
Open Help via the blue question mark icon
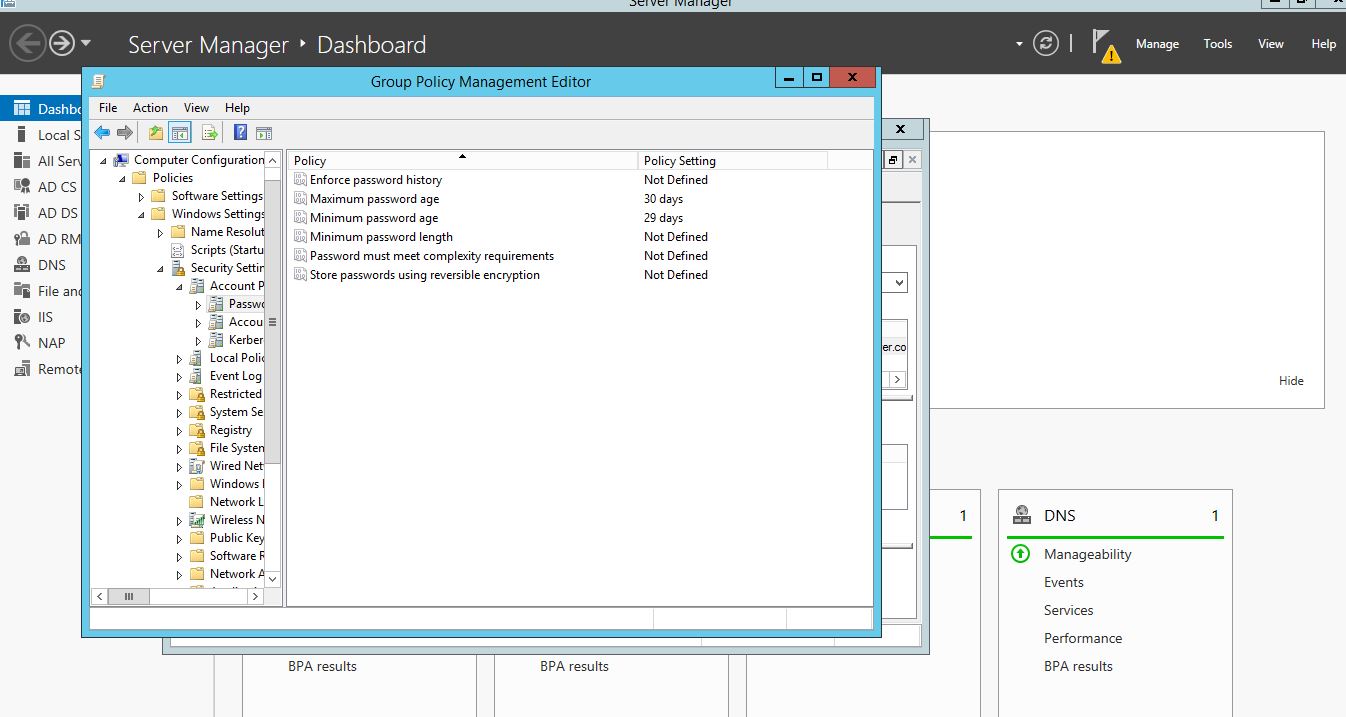240,133
